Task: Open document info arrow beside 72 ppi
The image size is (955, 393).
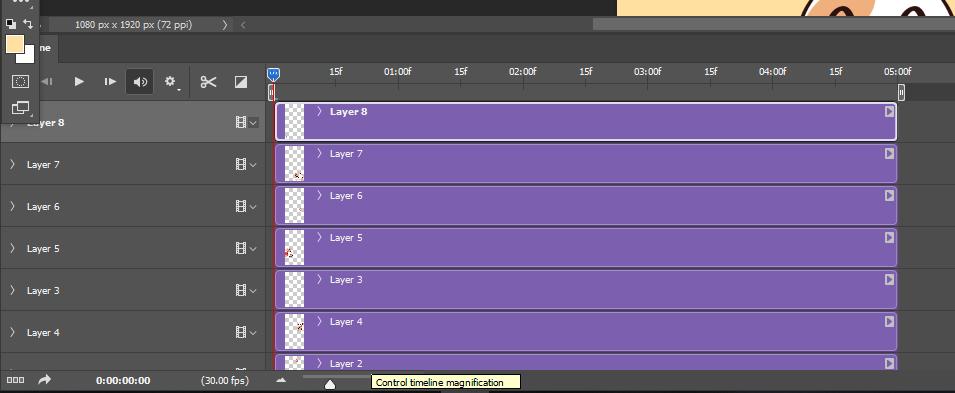Action: tap(225, 25)
